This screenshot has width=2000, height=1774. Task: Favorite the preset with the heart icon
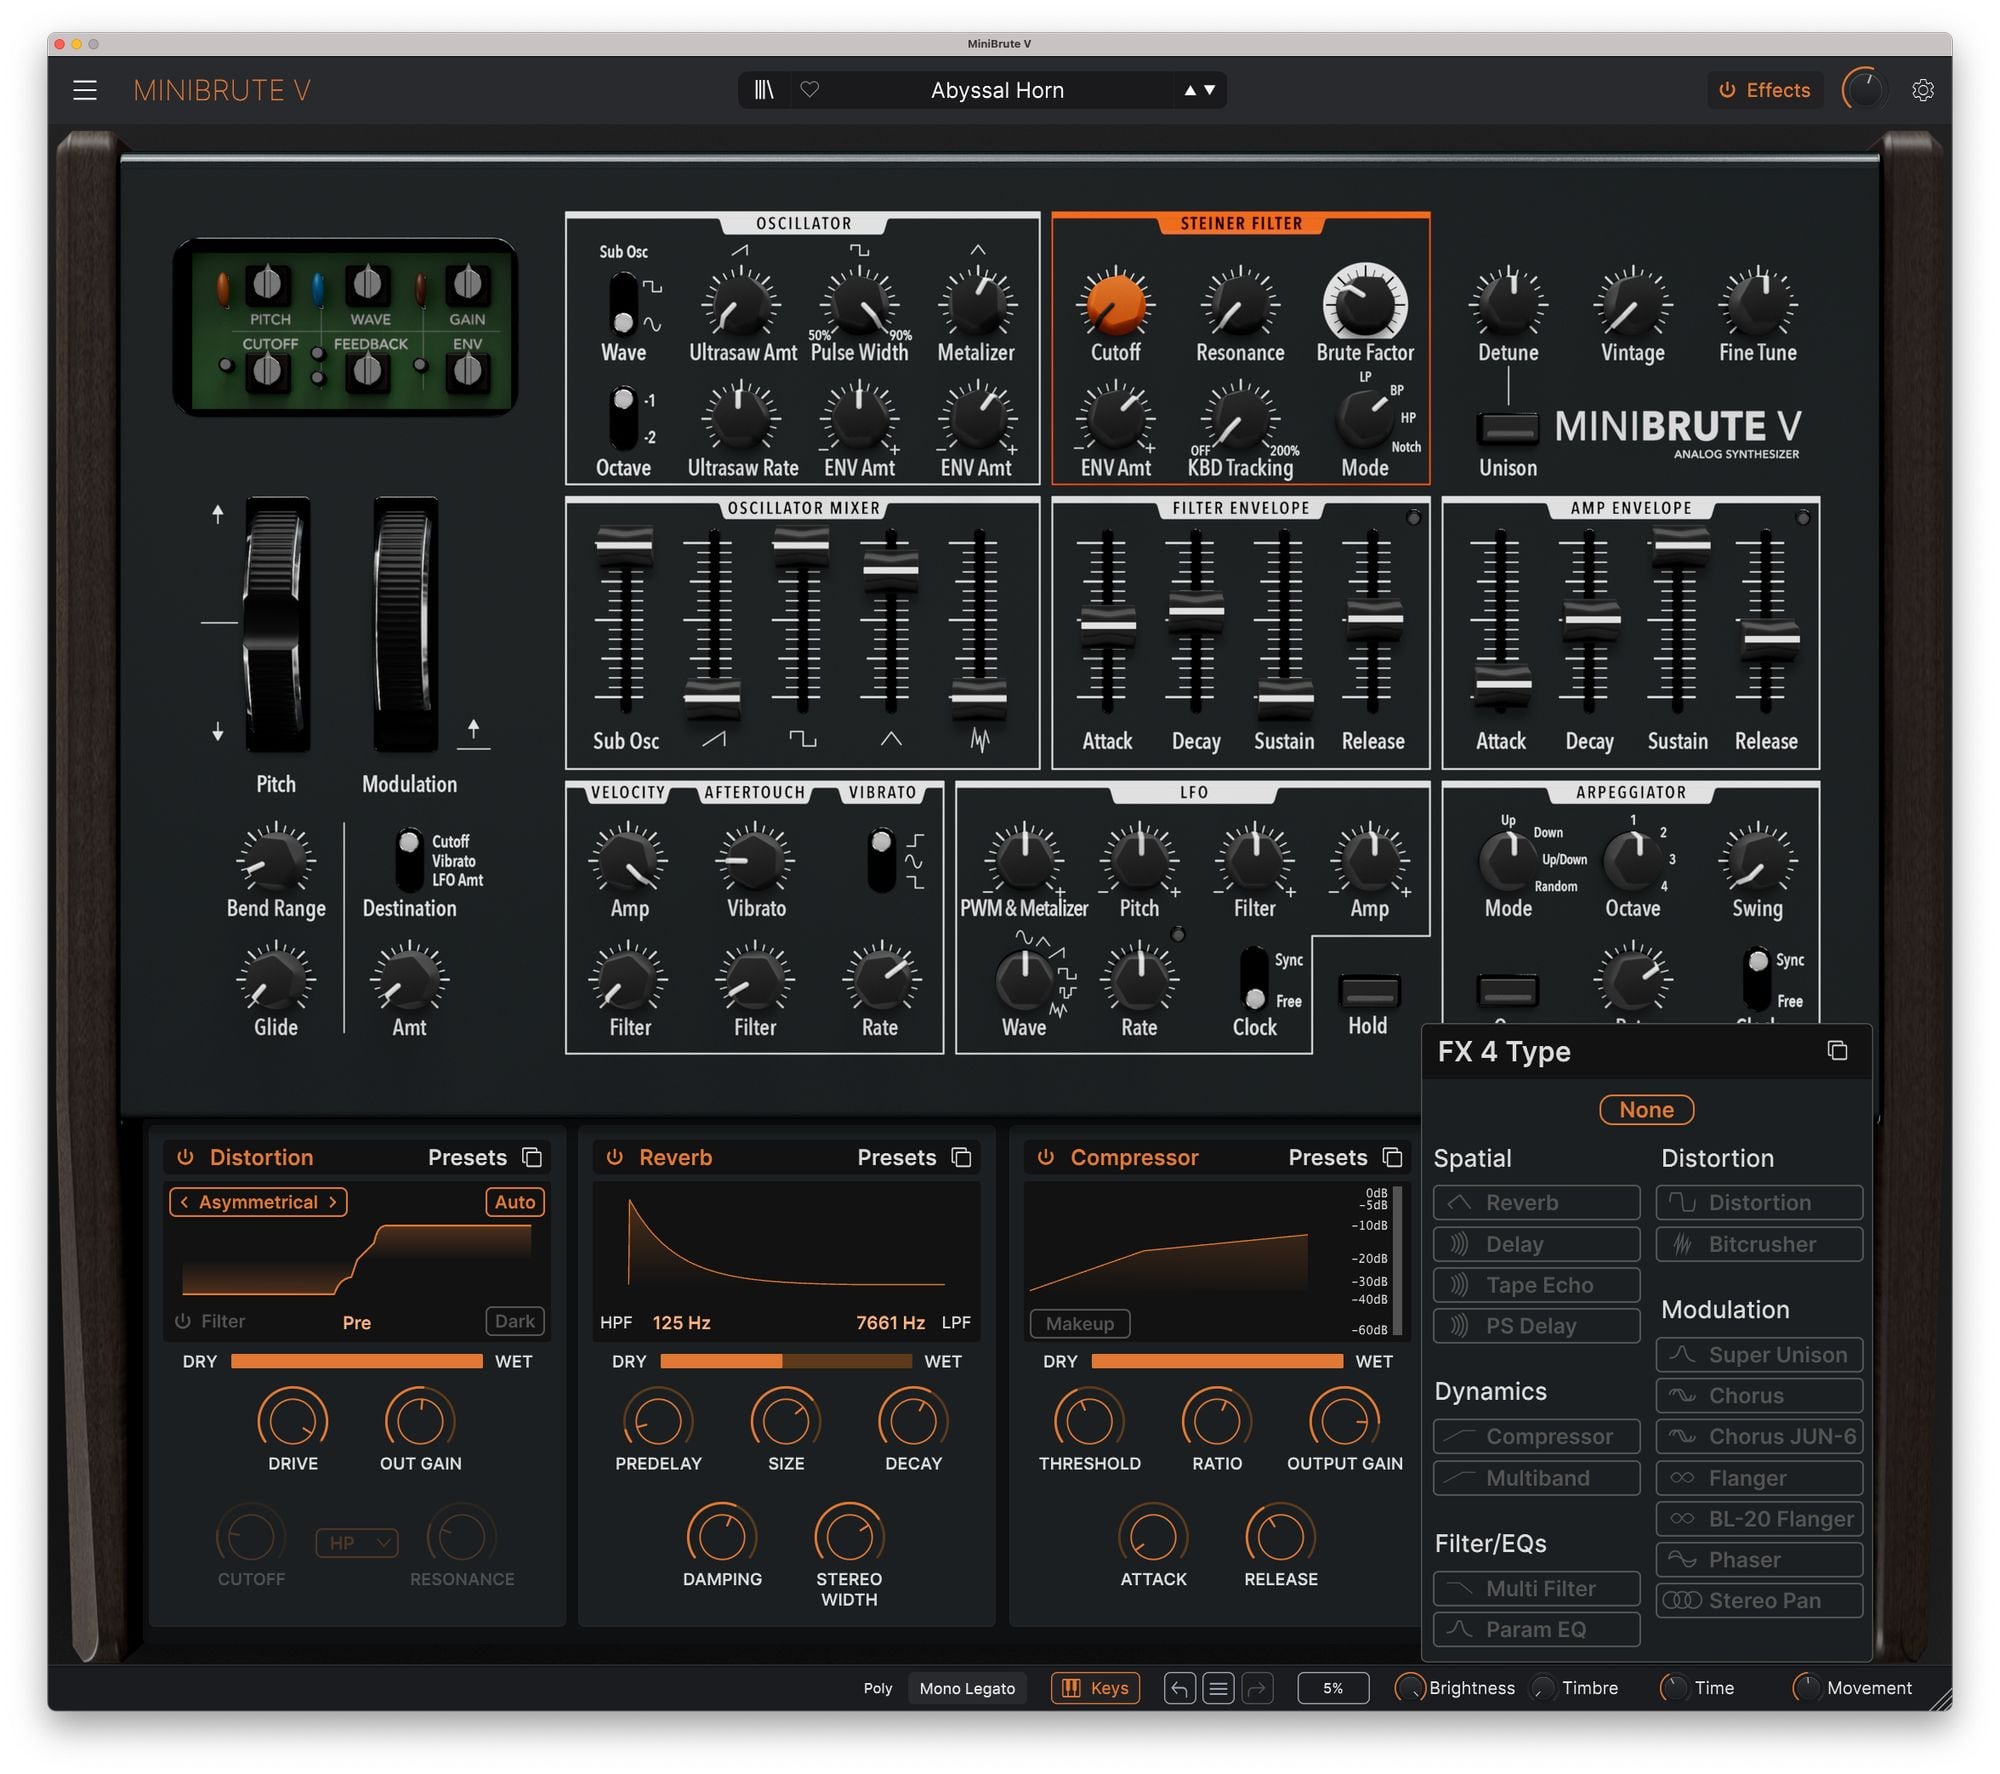(810, 90)
